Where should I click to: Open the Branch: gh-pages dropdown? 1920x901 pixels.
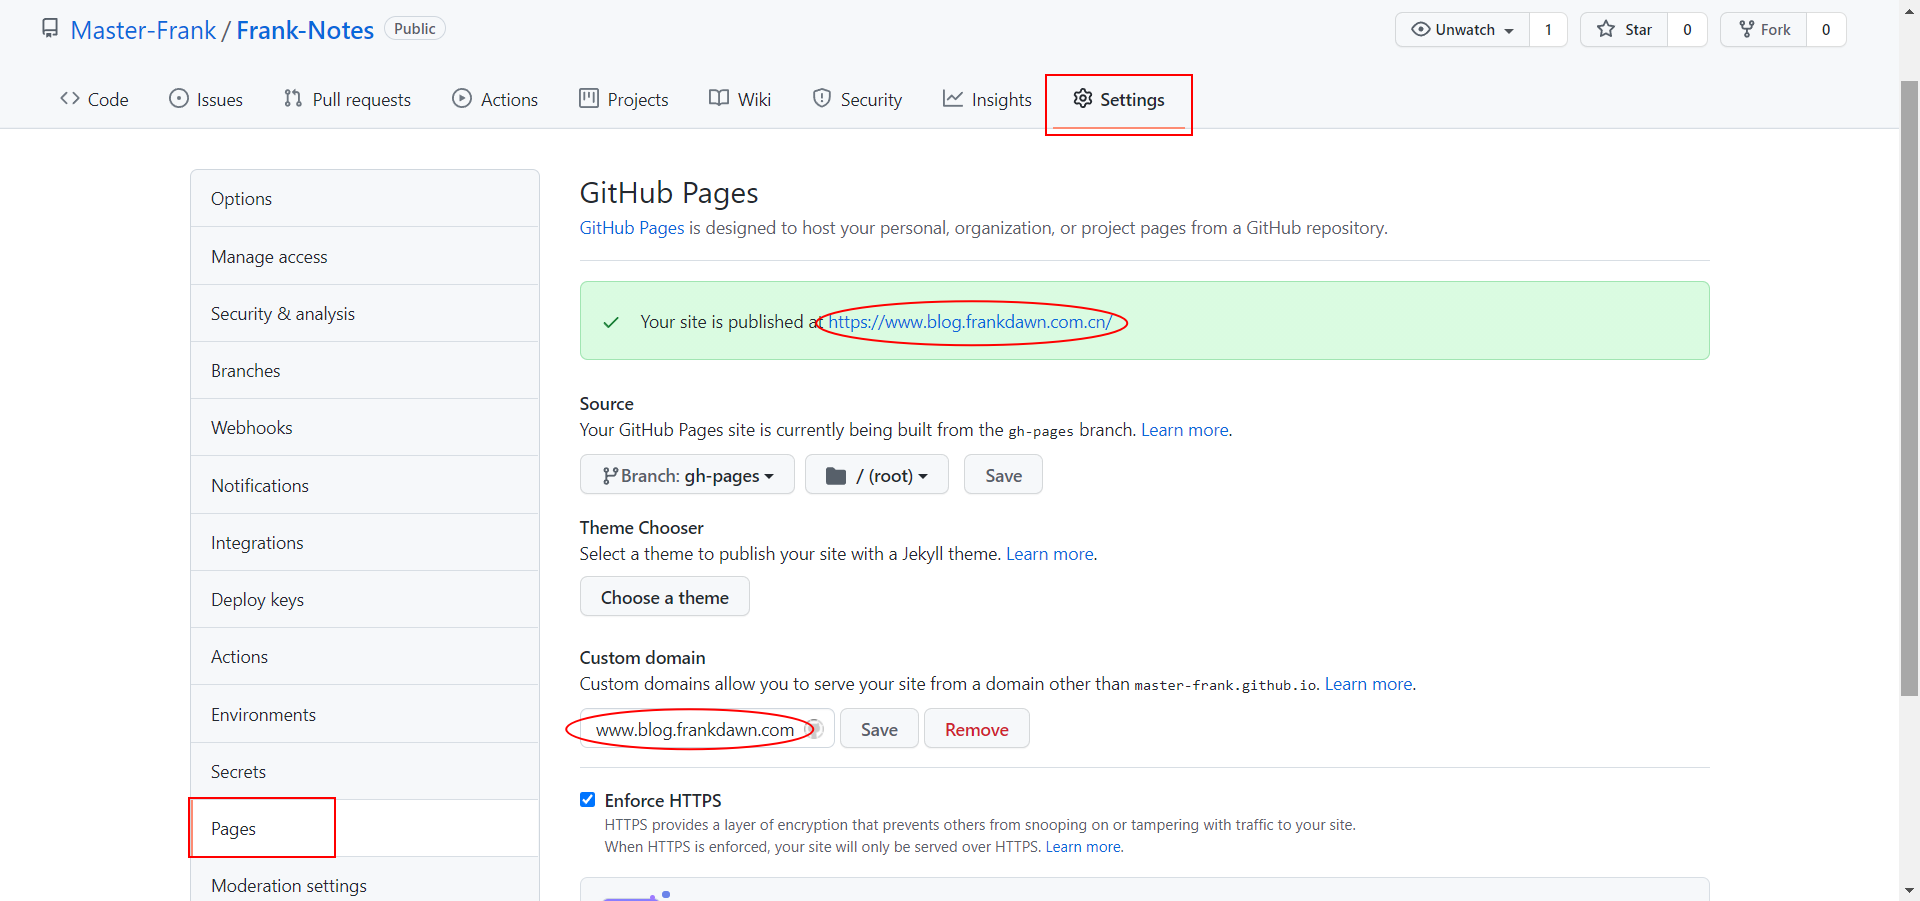[x=687, y=475]
